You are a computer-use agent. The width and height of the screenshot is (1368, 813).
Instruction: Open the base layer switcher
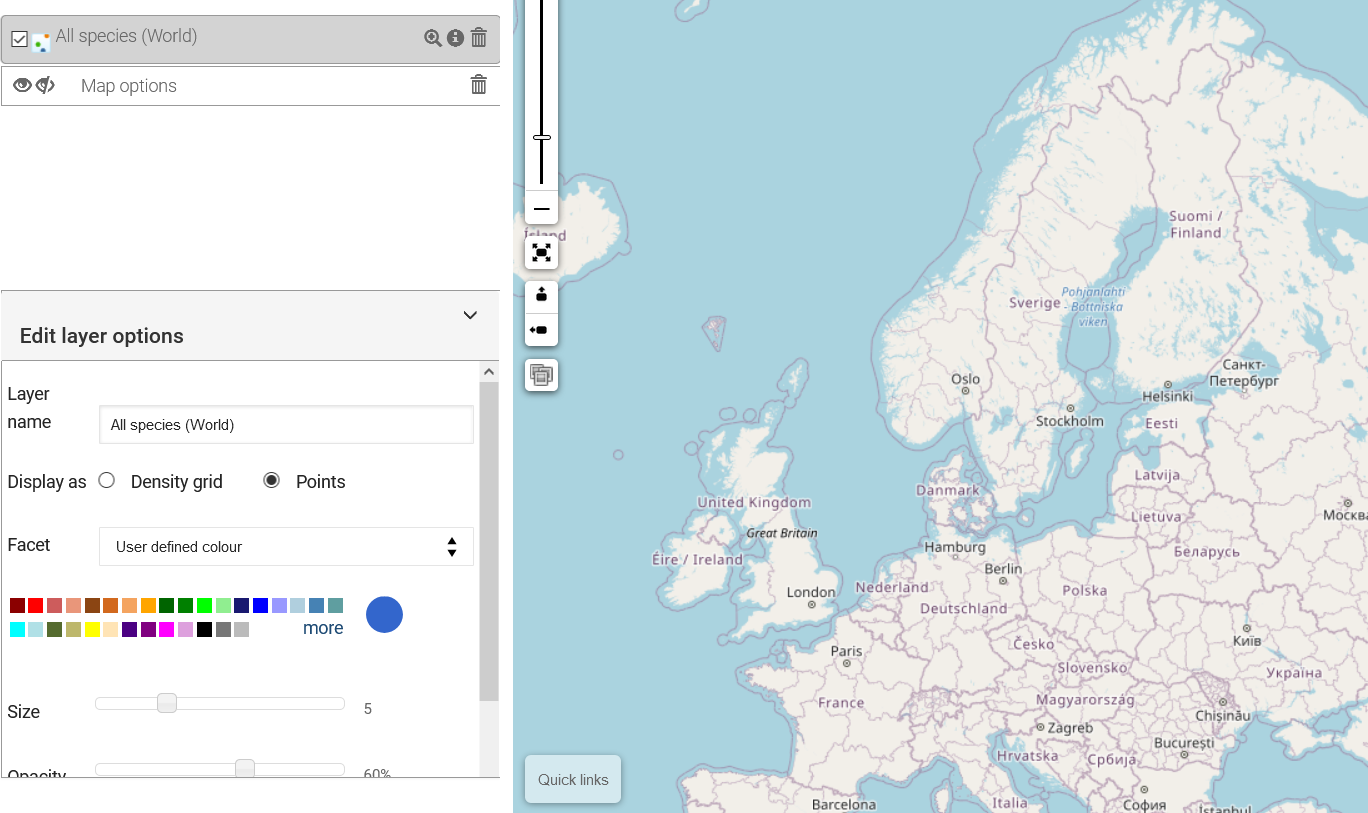point(542,375)
